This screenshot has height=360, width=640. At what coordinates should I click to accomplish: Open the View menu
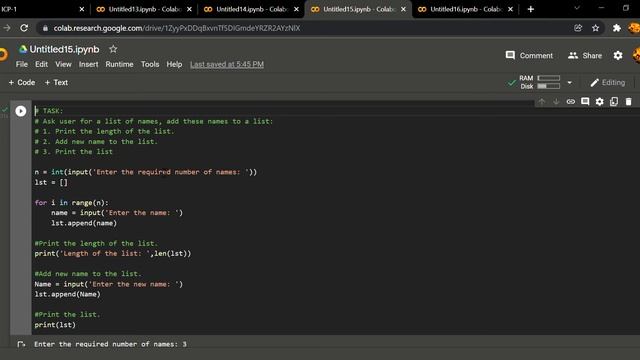click(63, 64)
